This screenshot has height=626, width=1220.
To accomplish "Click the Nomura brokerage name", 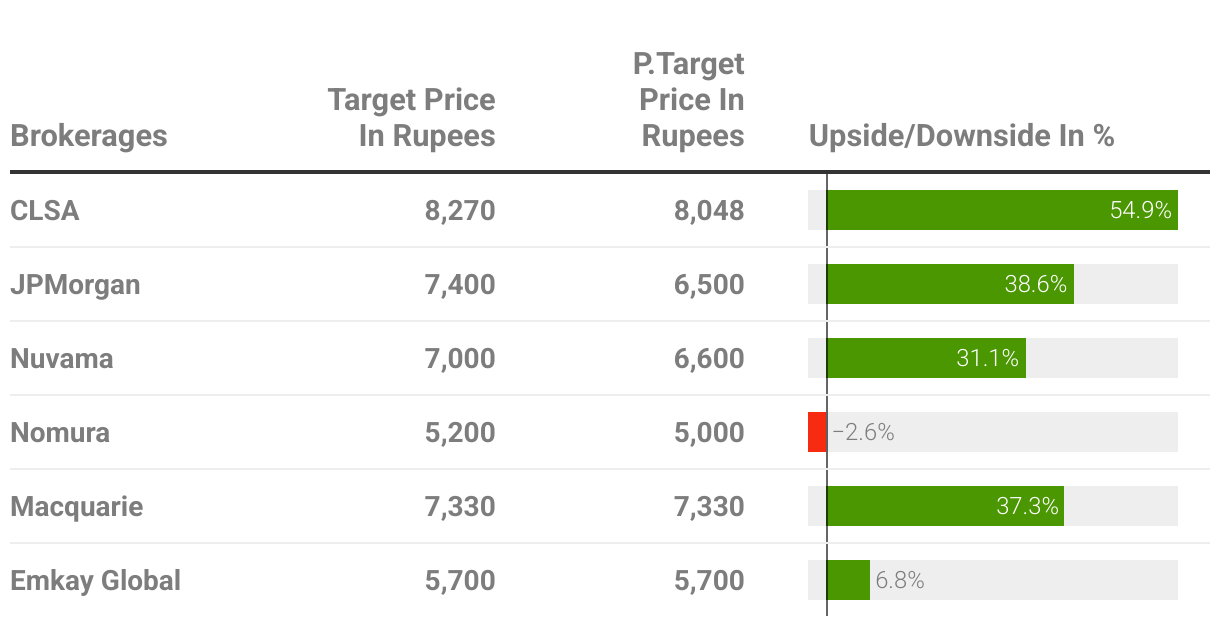I will 60,433.
